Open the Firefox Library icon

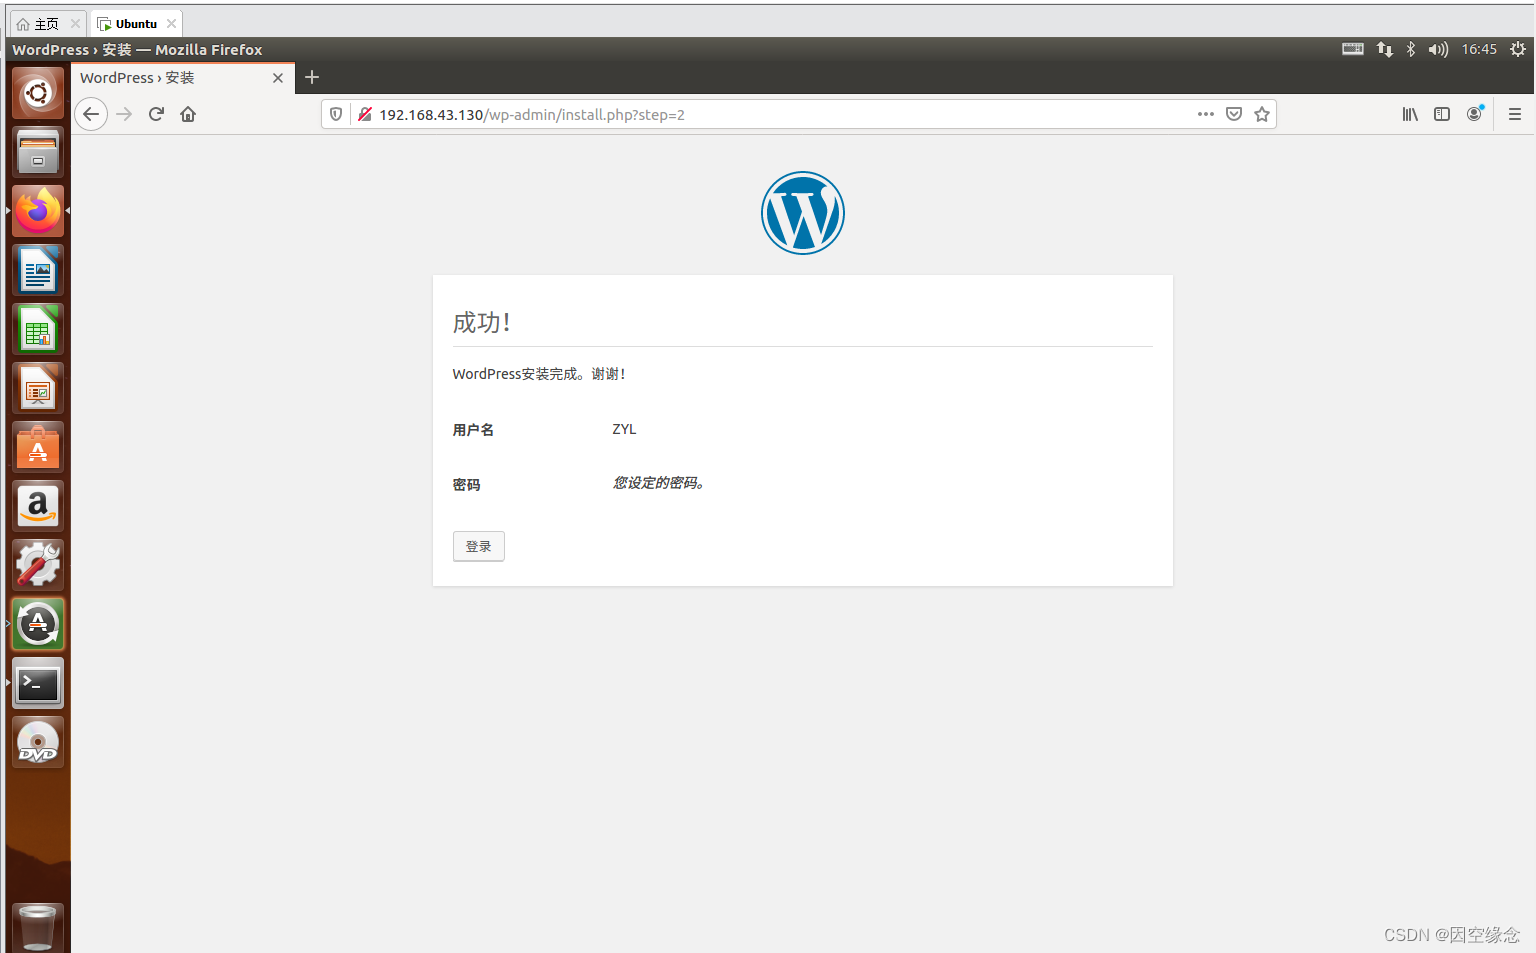click(x=1410, y=114)
